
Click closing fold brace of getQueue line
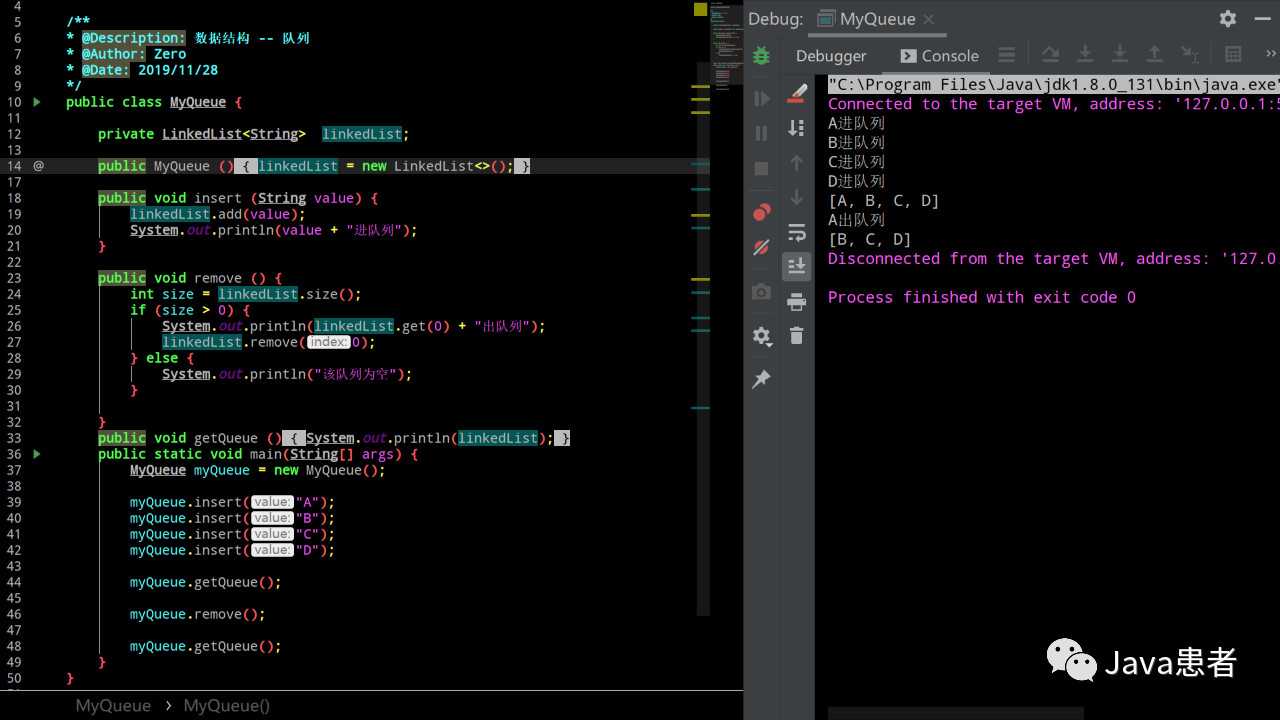[x=562, y=438]
